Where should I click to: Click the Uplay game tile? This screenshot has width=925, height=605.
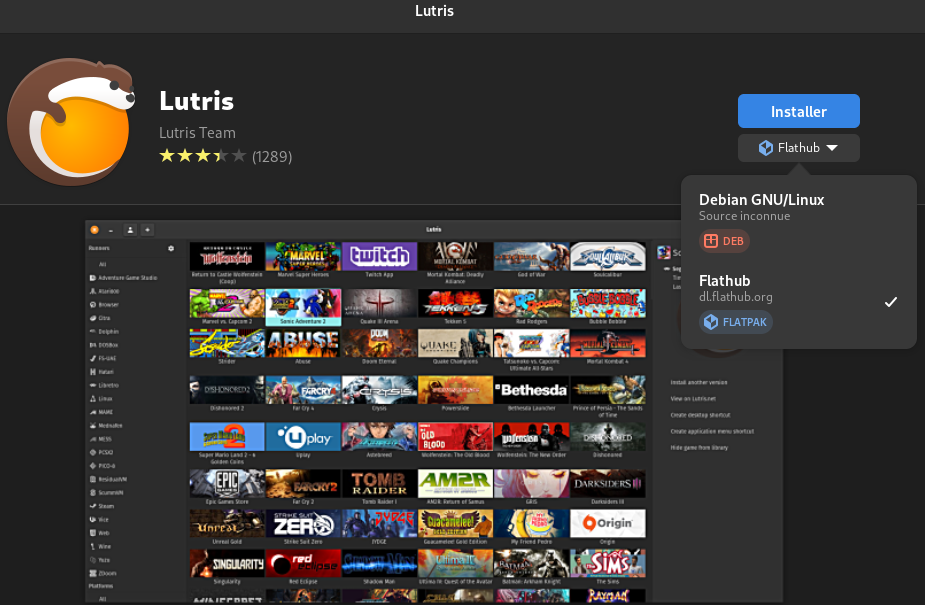click(303, 440)
